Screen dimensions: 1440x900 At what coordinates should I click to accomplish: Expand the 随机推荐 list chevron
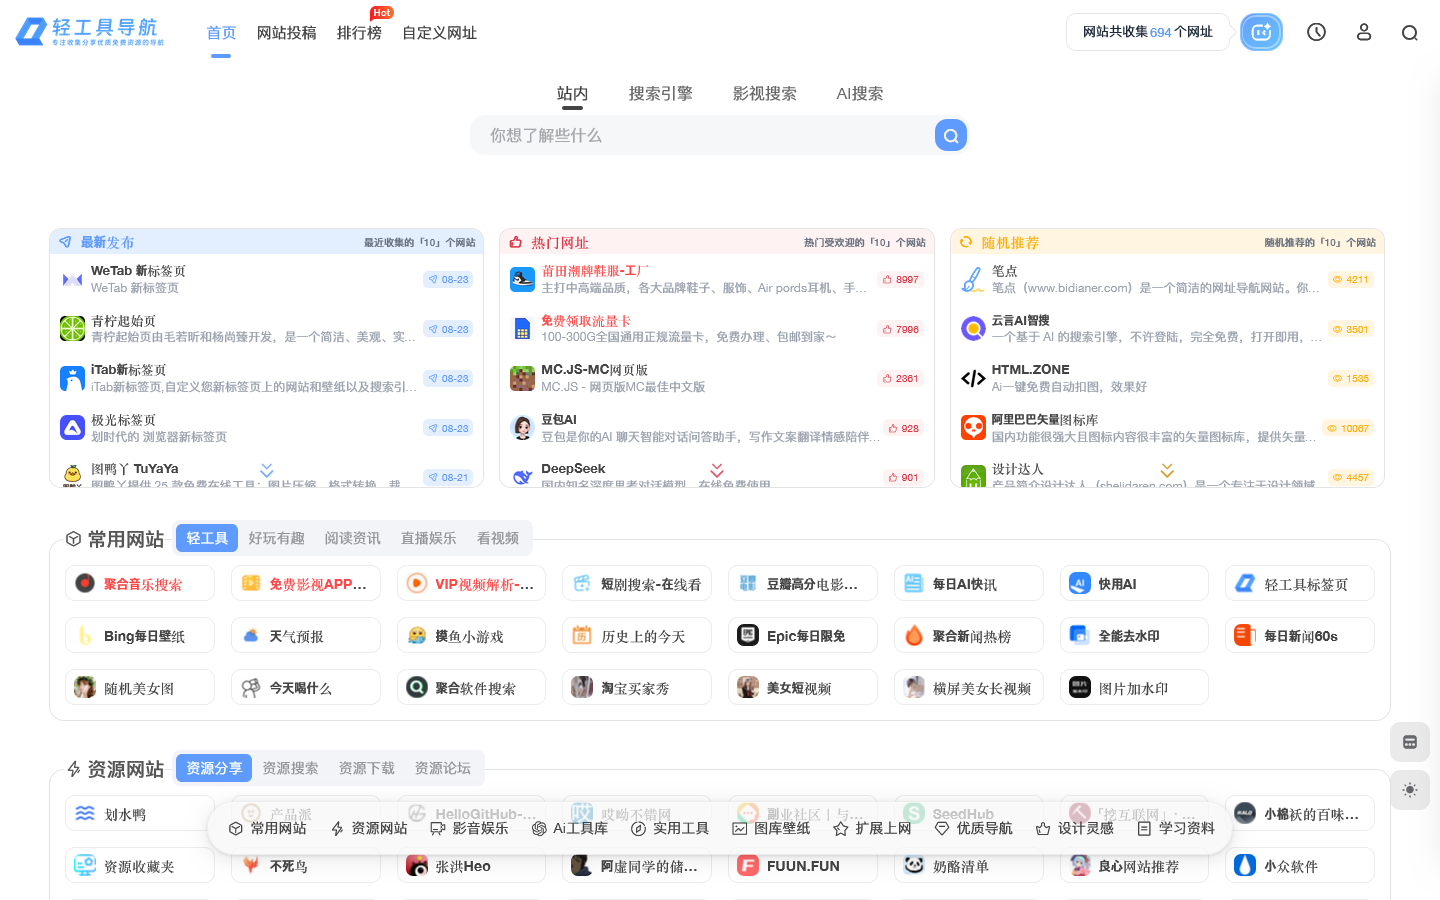coord(1167,470)
